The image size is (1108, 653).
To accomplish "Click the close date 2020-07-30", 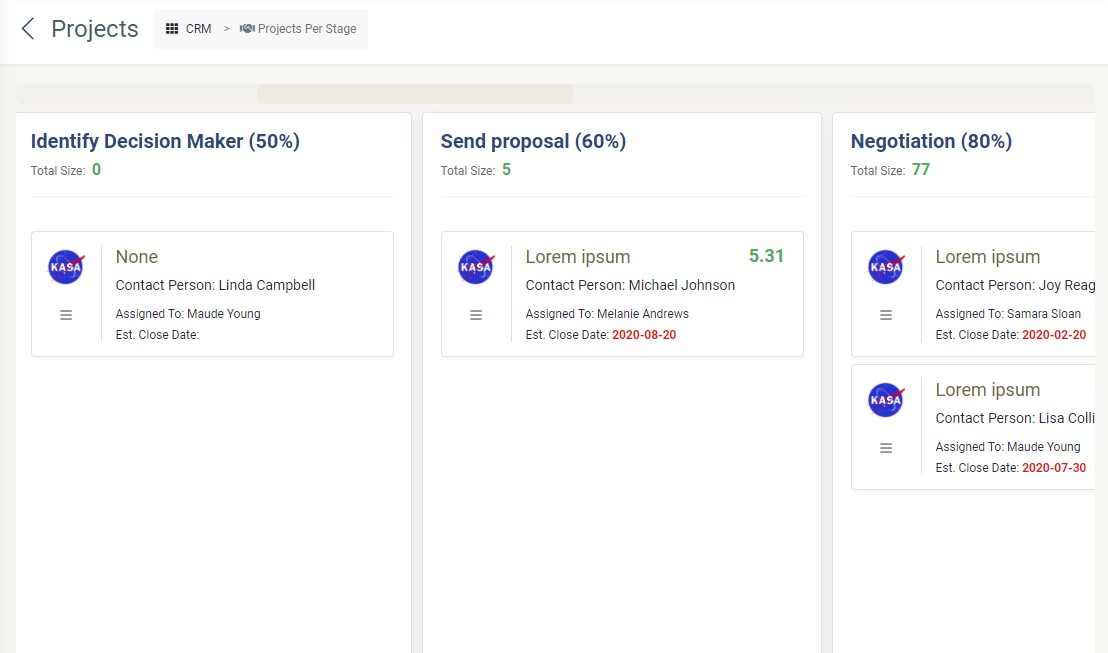I will click(1054, 468).
